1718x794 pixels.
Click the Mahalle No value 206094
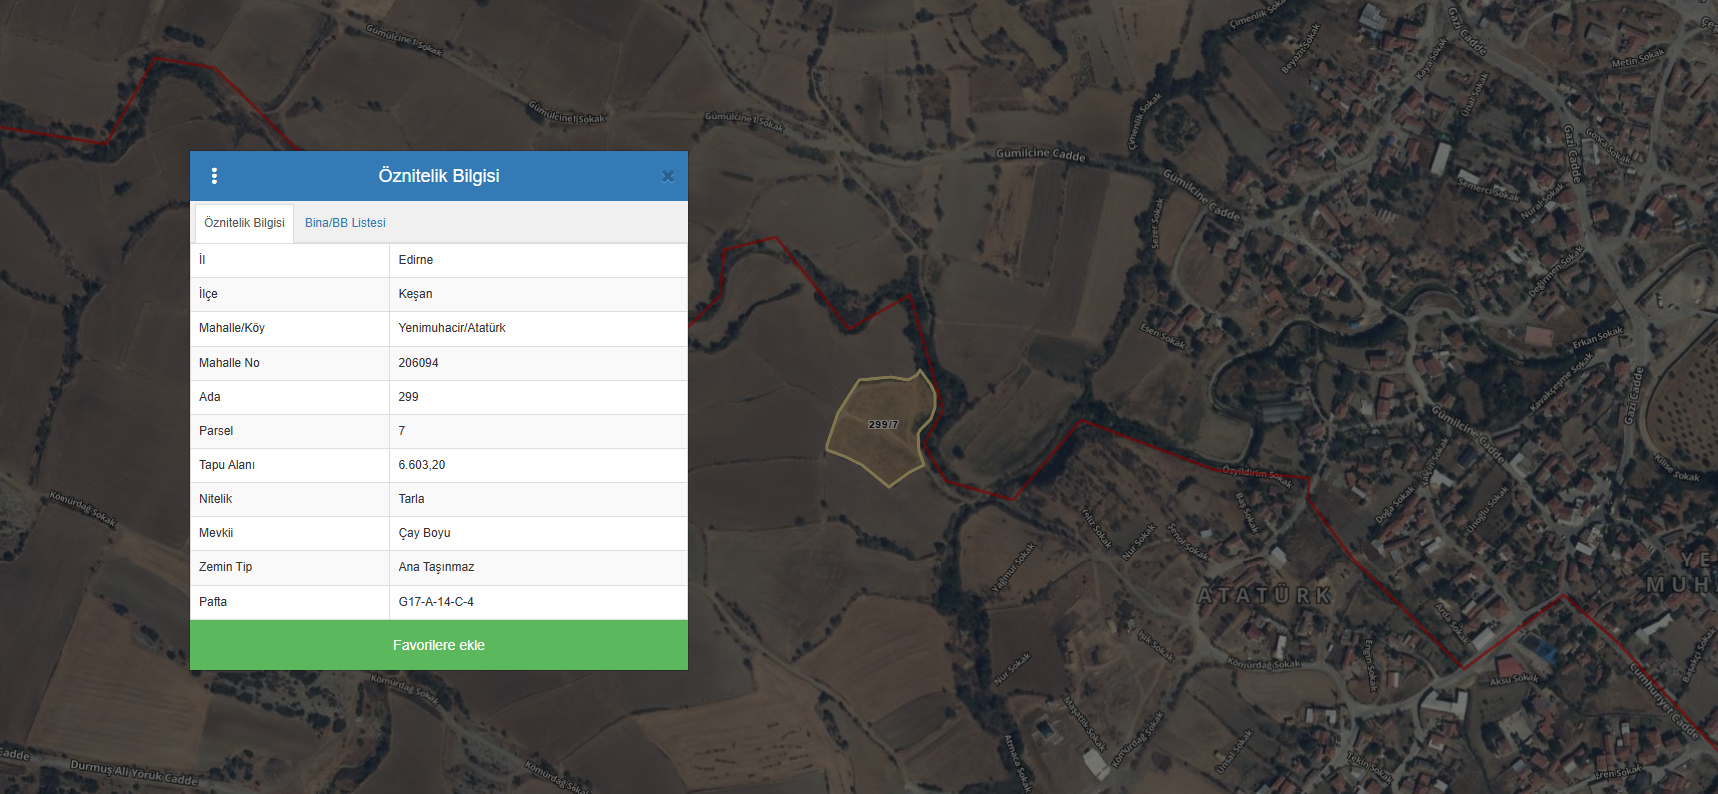click(x=418, y=363)
